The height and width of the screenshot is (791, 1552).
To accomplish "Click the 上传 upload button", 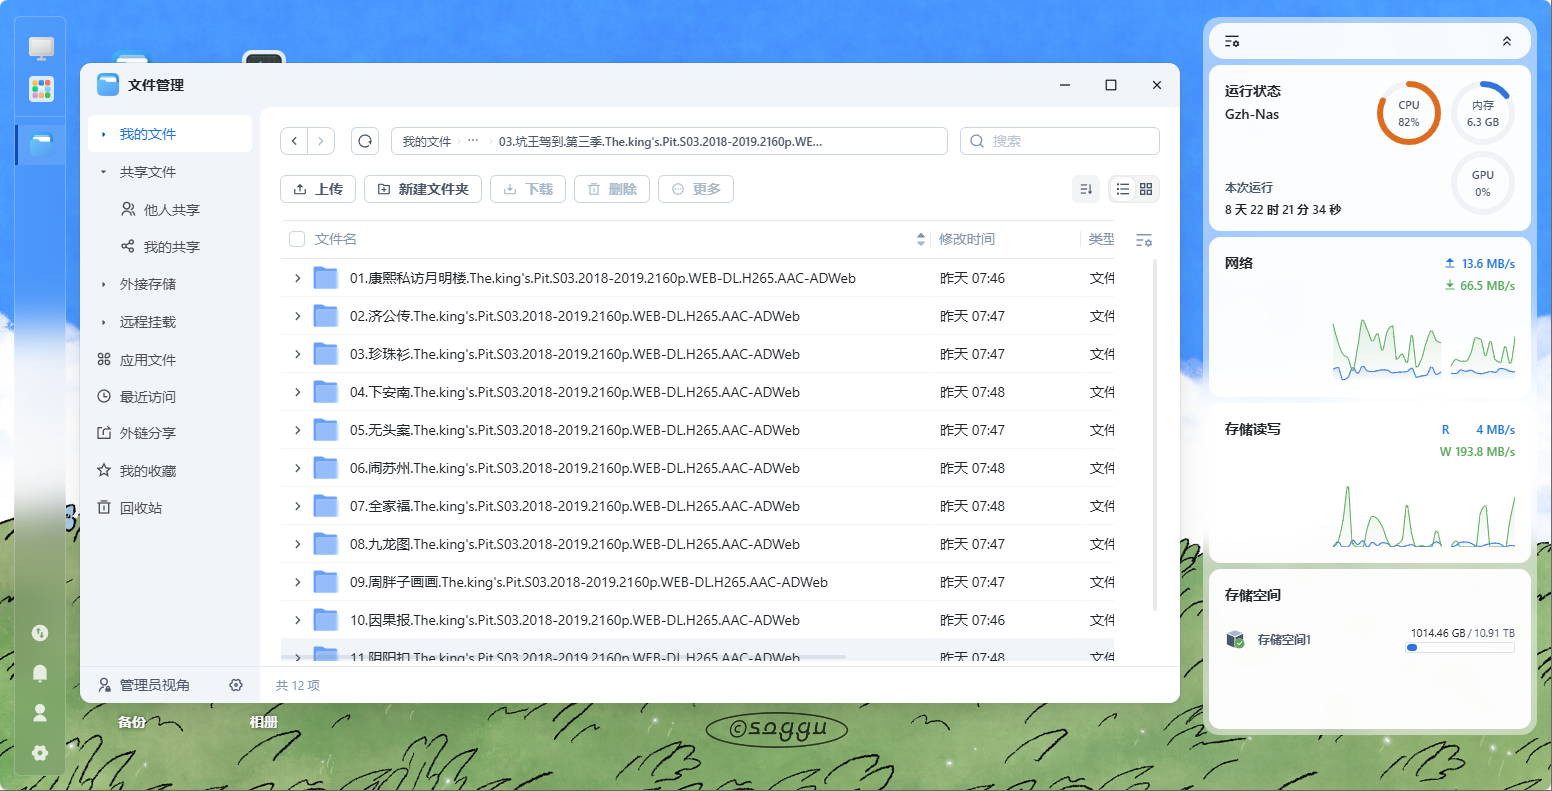I will (x=318, y=189).
